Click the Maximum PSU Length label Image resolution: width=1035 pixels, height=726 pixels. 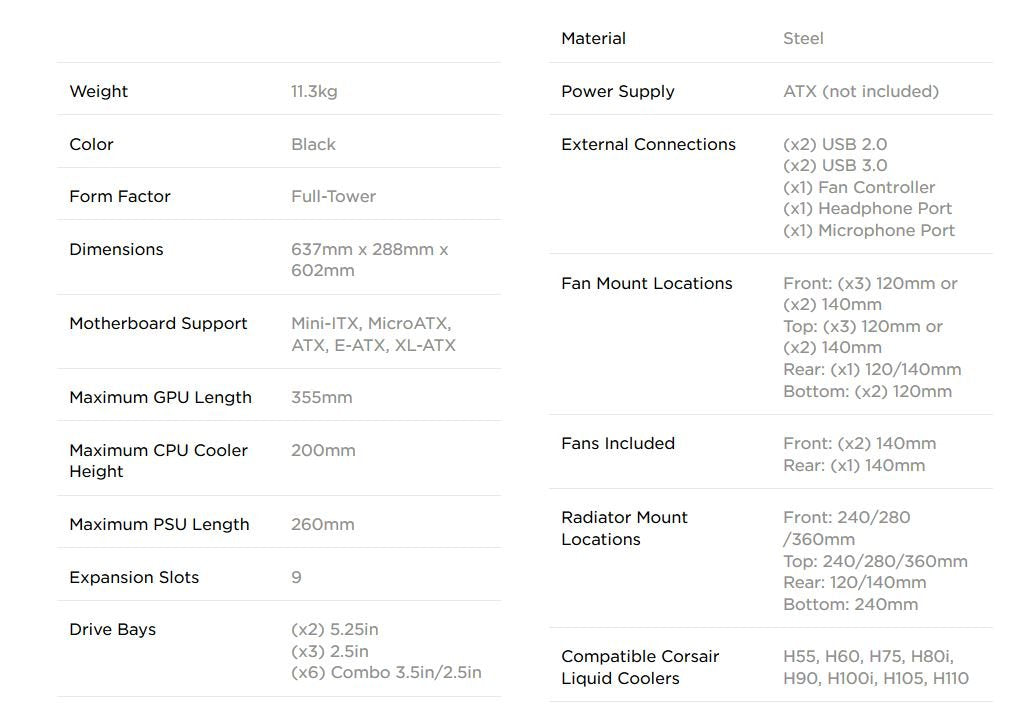tap(159, 524)
